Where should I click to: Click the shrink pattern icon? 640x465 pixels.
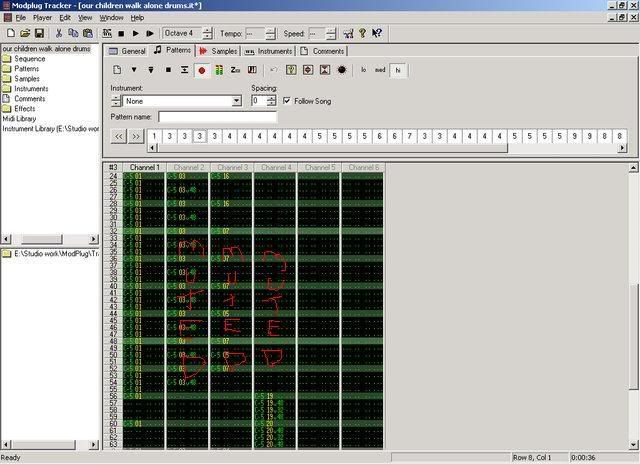coord(324,70)
